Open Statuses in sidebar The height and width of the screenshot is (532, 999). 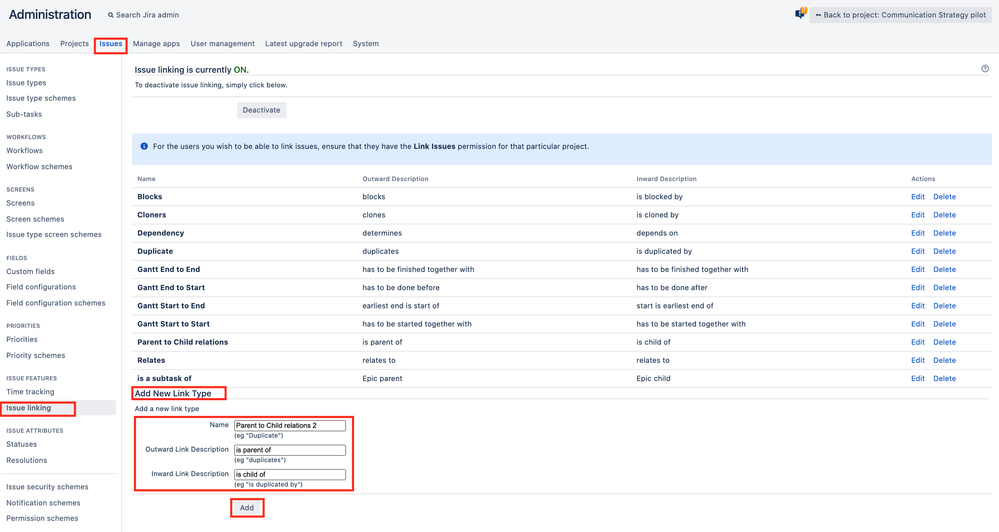pos(22,444)
